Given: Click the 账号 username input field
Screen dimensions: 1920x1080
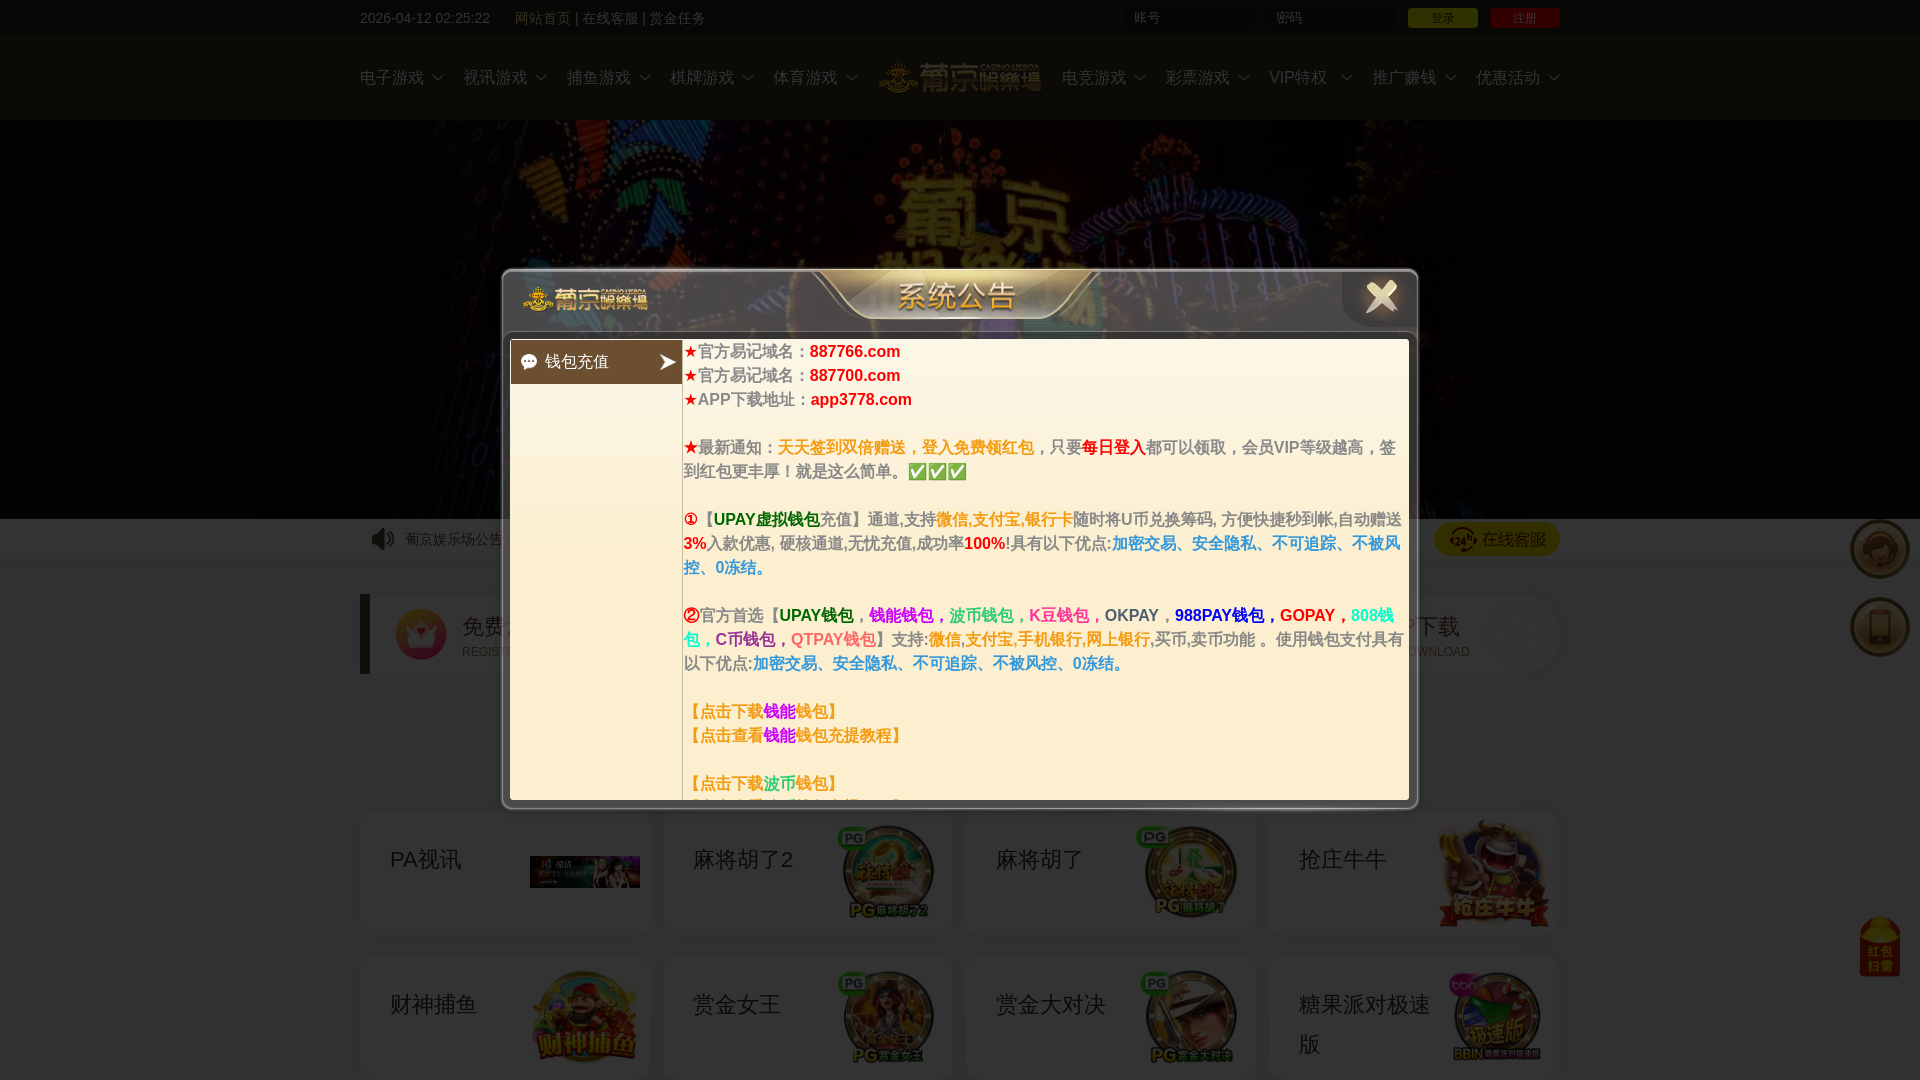Looking at the screenshot, I should [x=1190, y=18].
